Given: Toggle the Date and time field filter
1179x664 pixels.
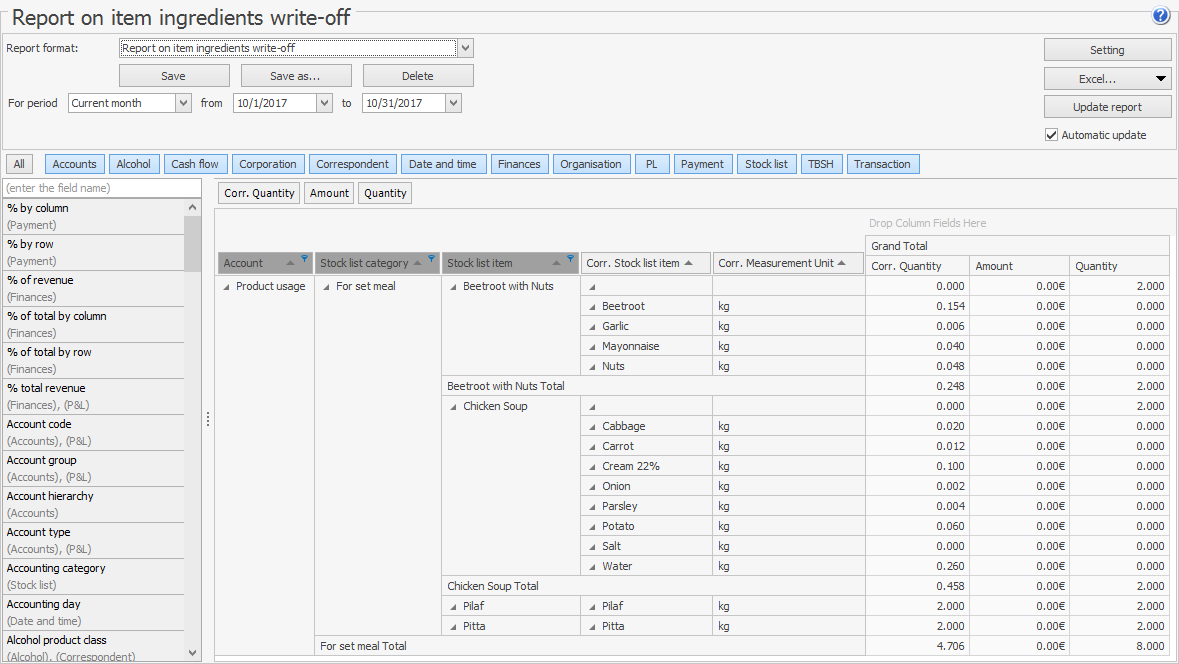Looking at the screenshot, I should tap(442, 164).
